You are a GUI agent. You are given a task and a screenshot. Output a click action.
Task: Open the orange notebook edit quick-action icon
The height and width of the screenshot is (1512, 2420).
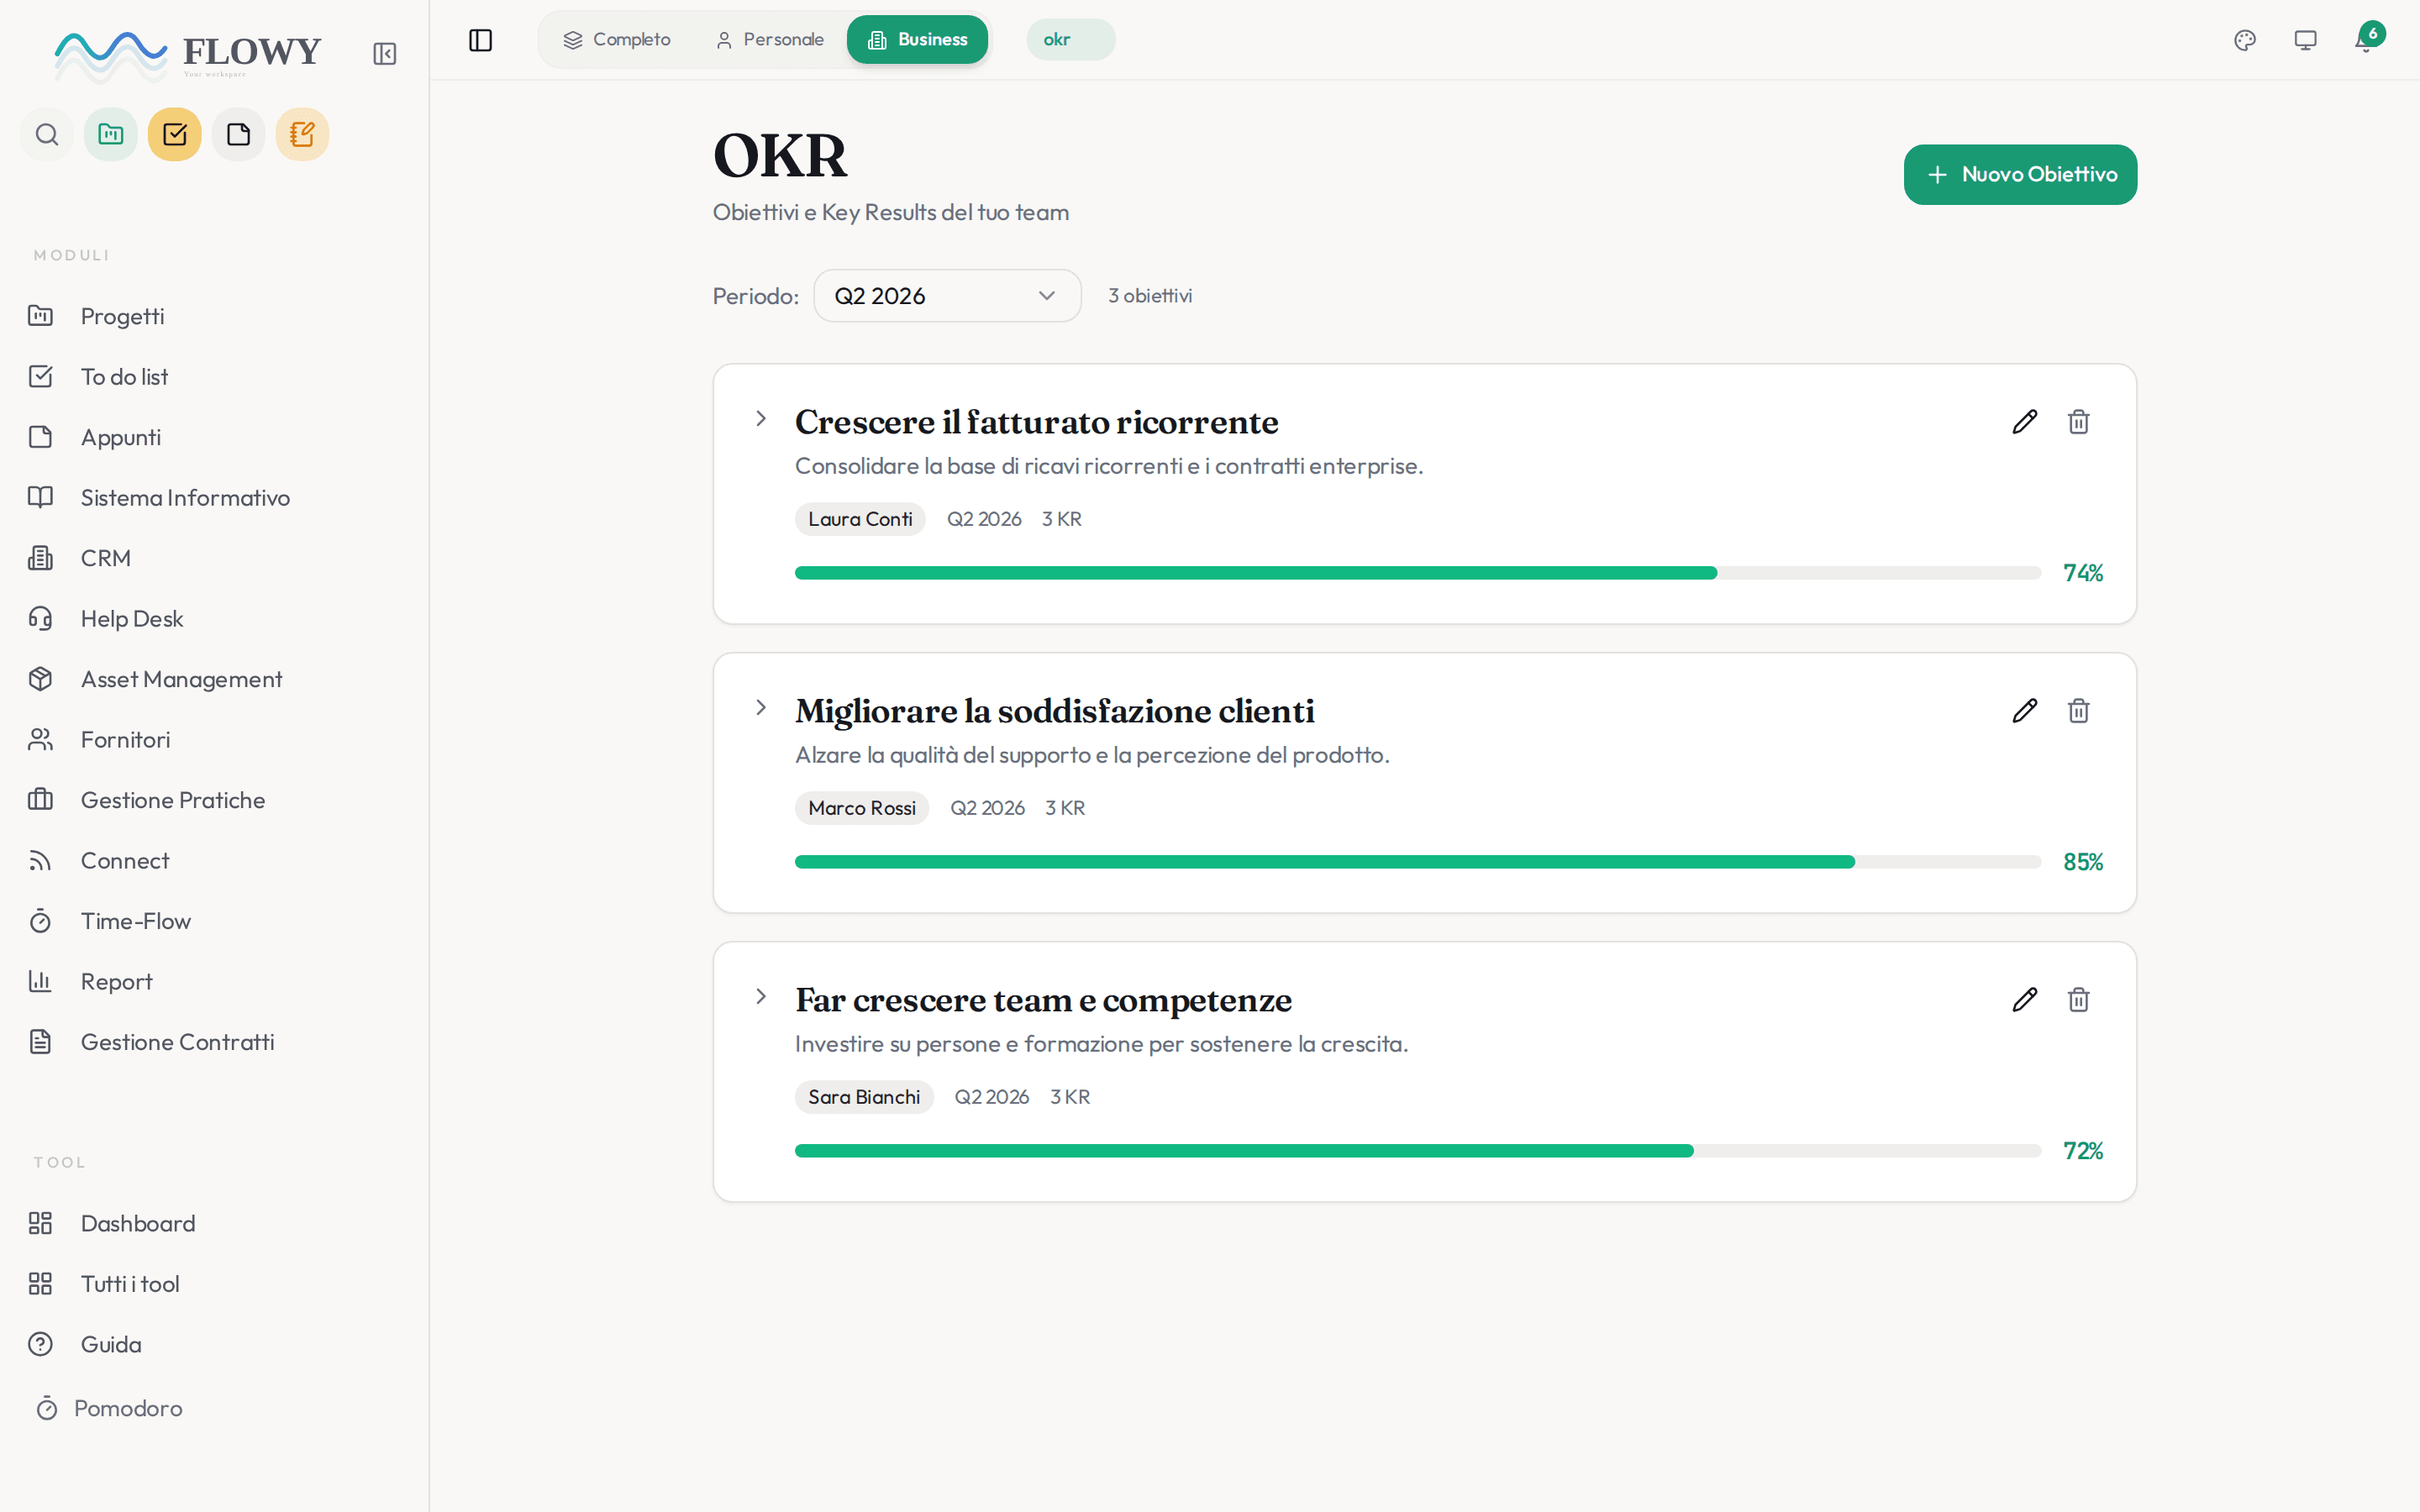(x=302, y=134)
